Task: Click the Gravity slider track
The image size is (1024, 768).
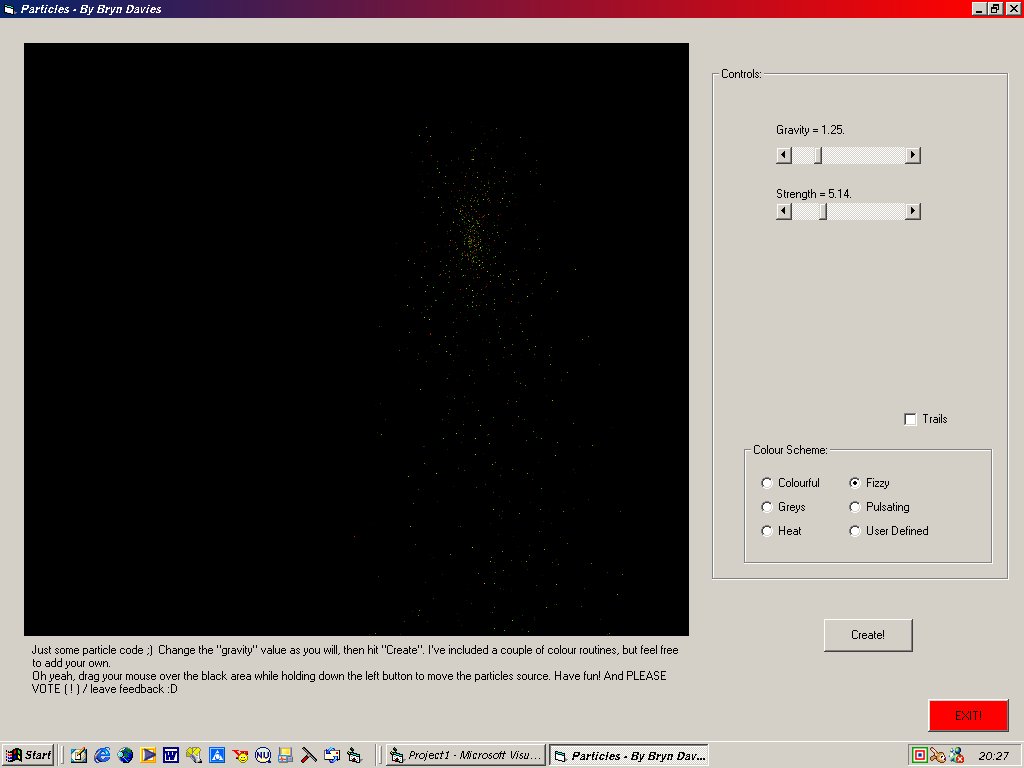Action: tap(865, 155)
